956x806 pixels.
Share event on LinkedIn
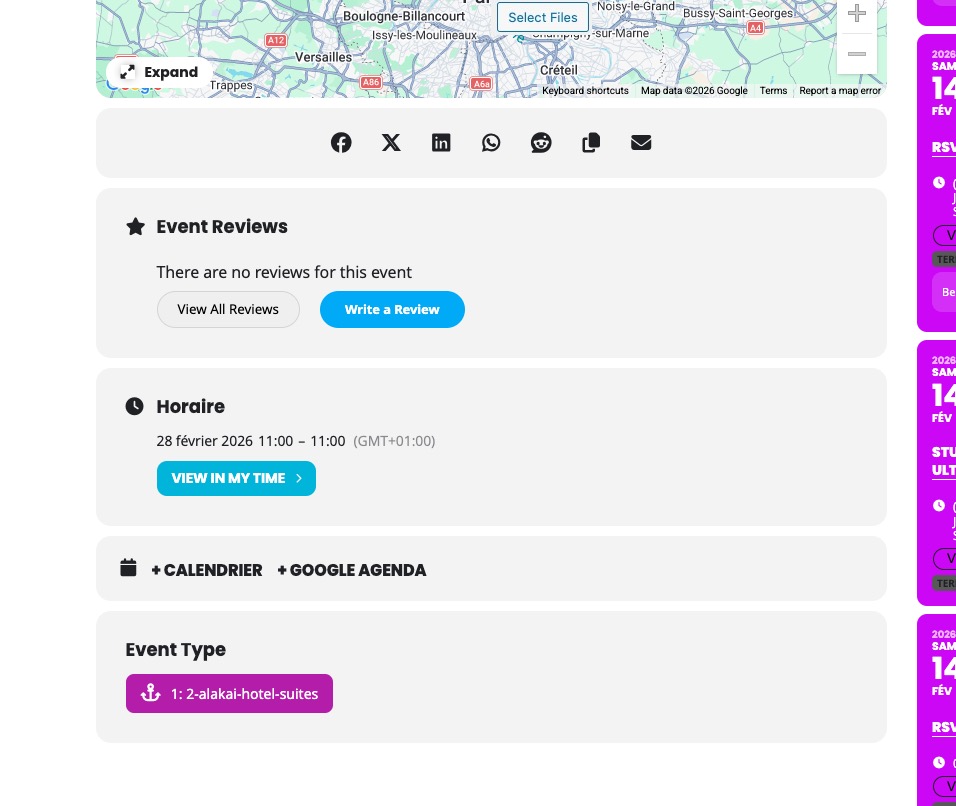[441, 143]
